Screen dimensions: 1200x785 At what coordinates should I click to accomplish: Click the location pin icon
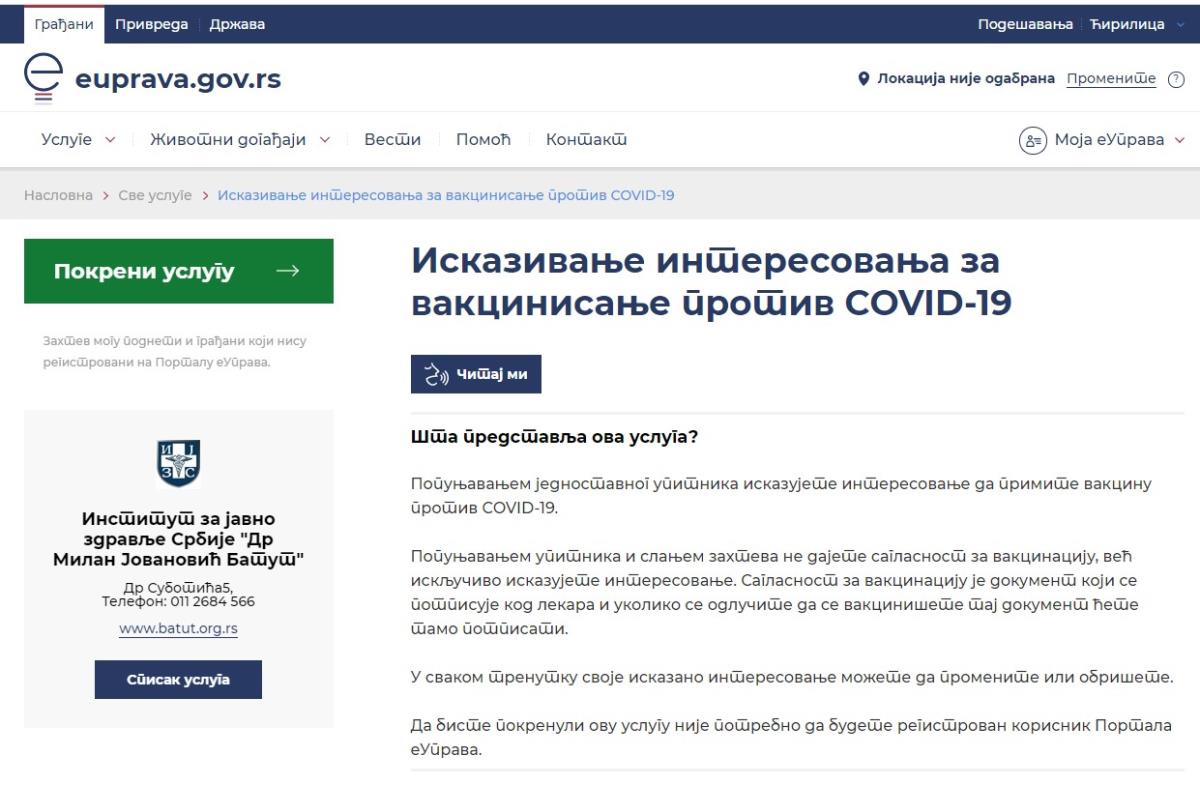(864, 79)
